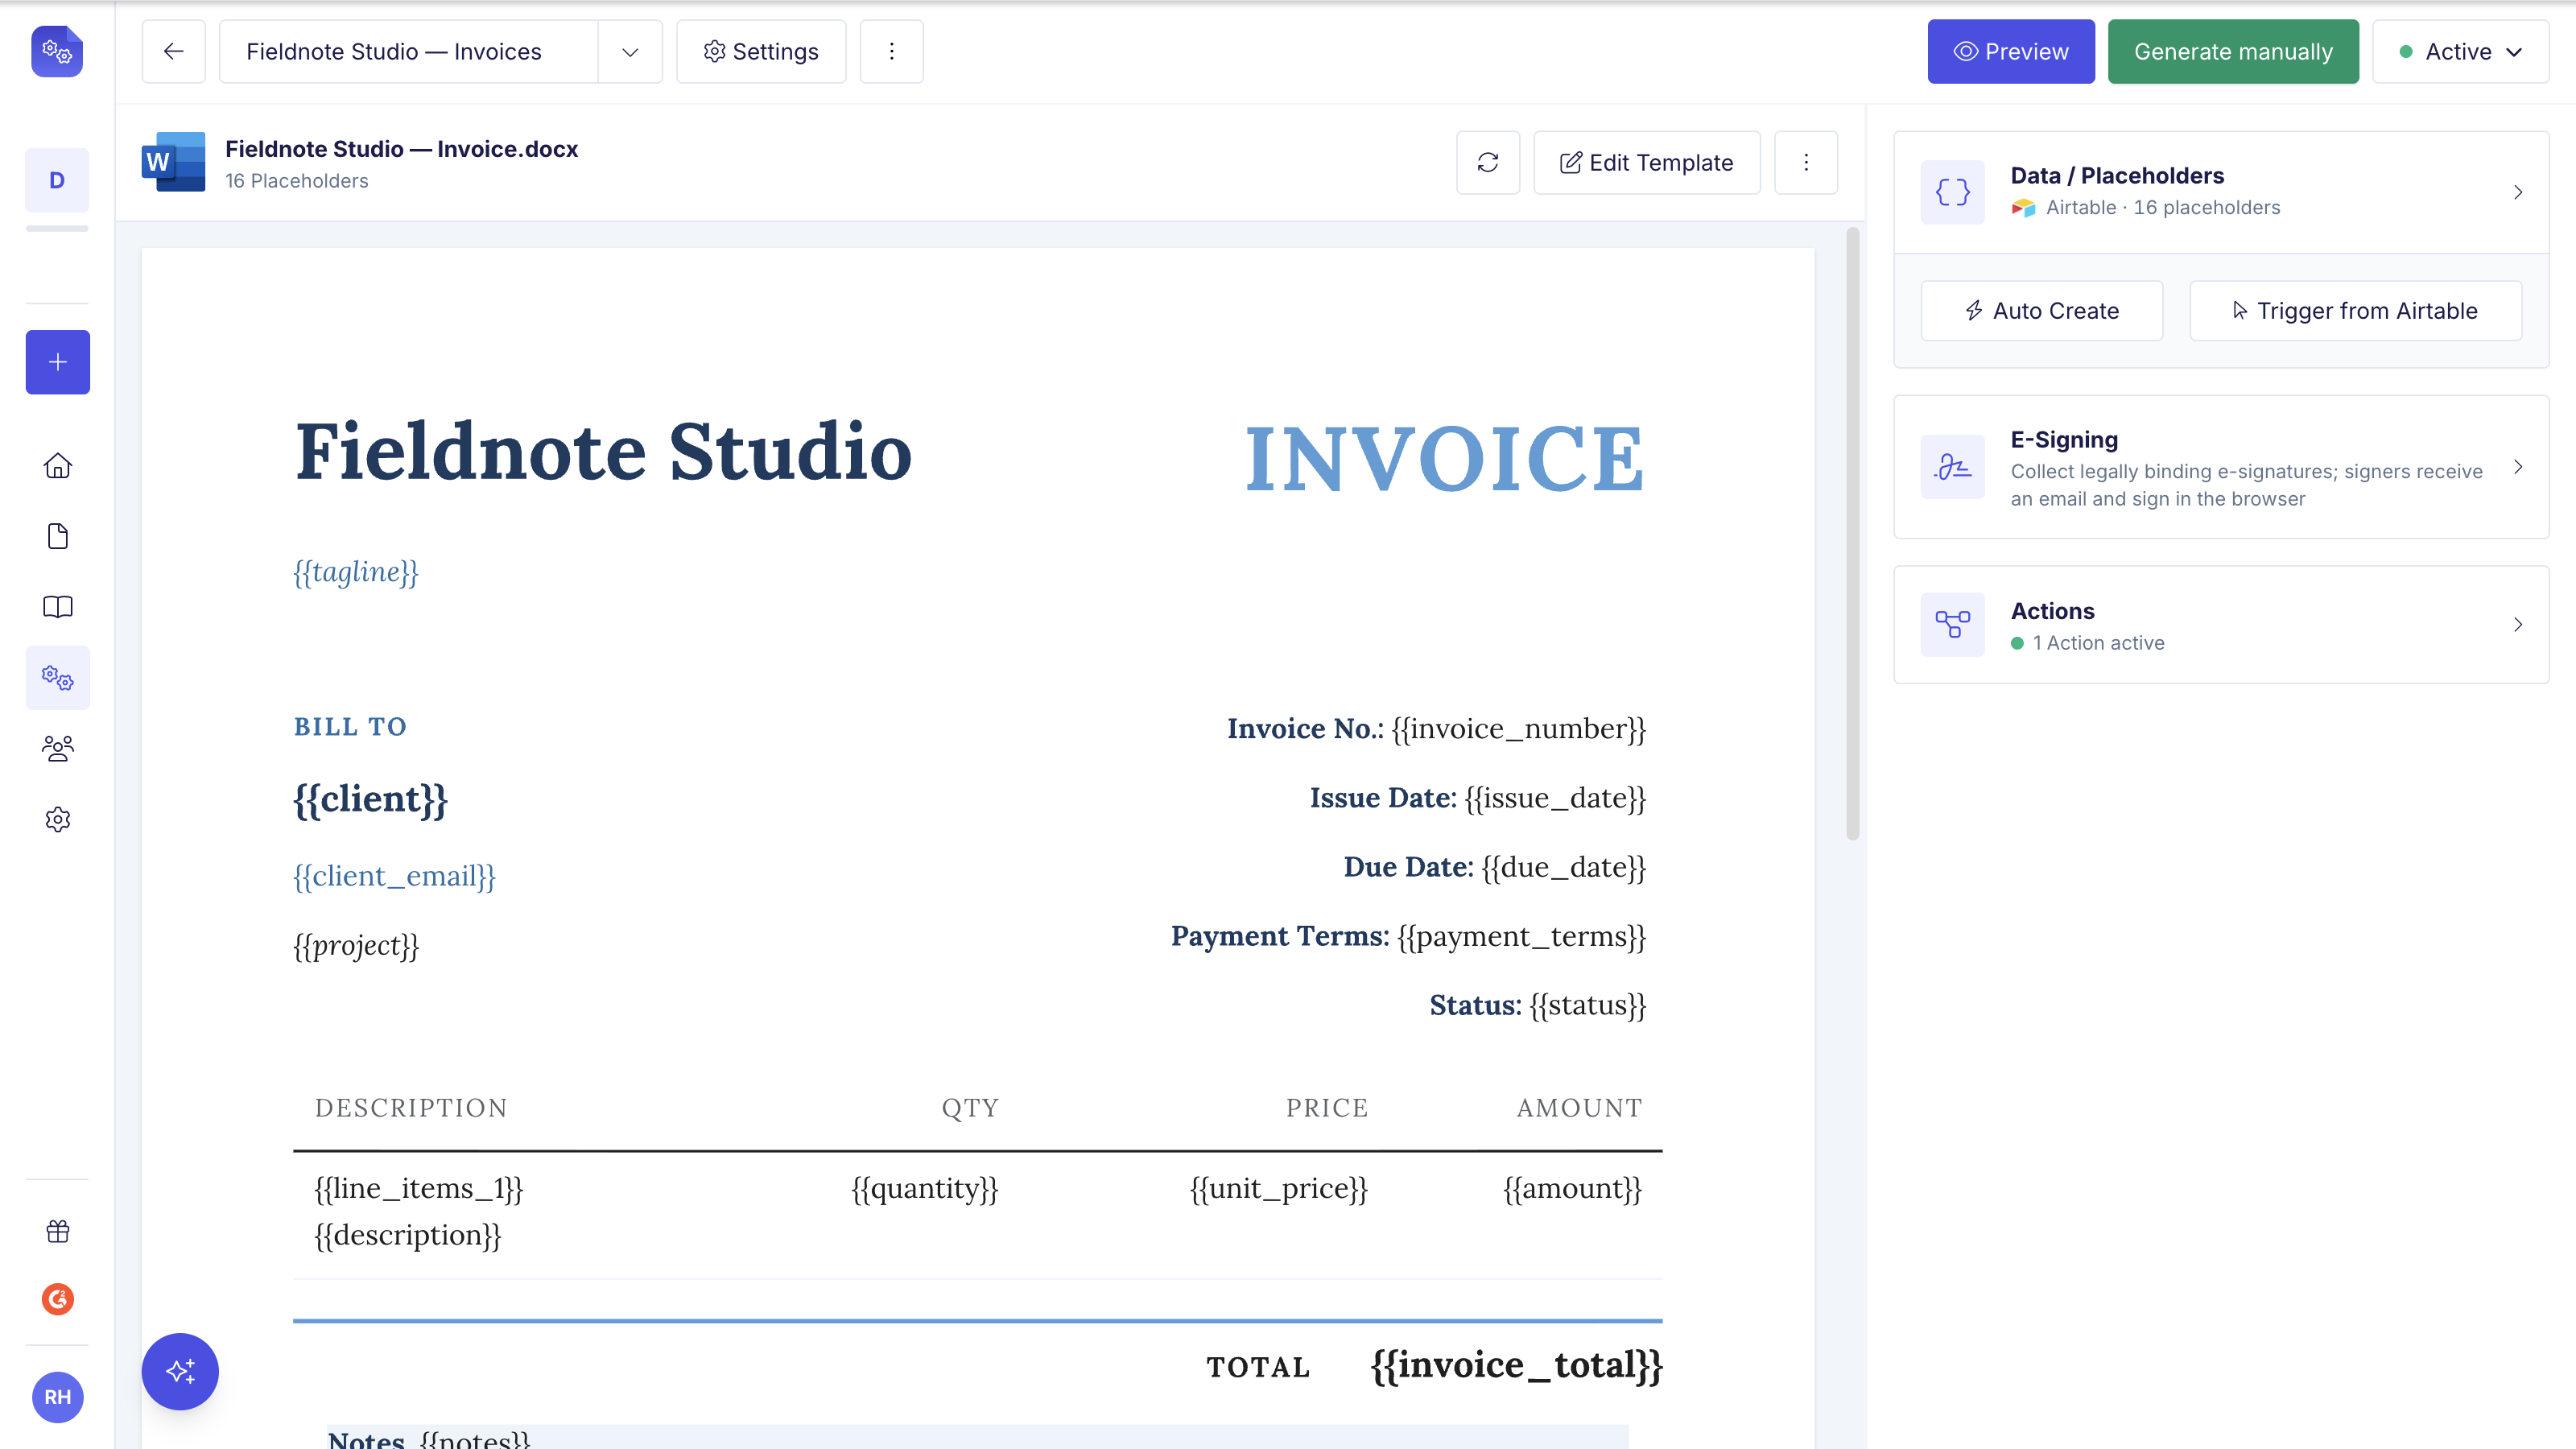Click the {{line_items_1}} placeholder

[x=419, y=1188]
